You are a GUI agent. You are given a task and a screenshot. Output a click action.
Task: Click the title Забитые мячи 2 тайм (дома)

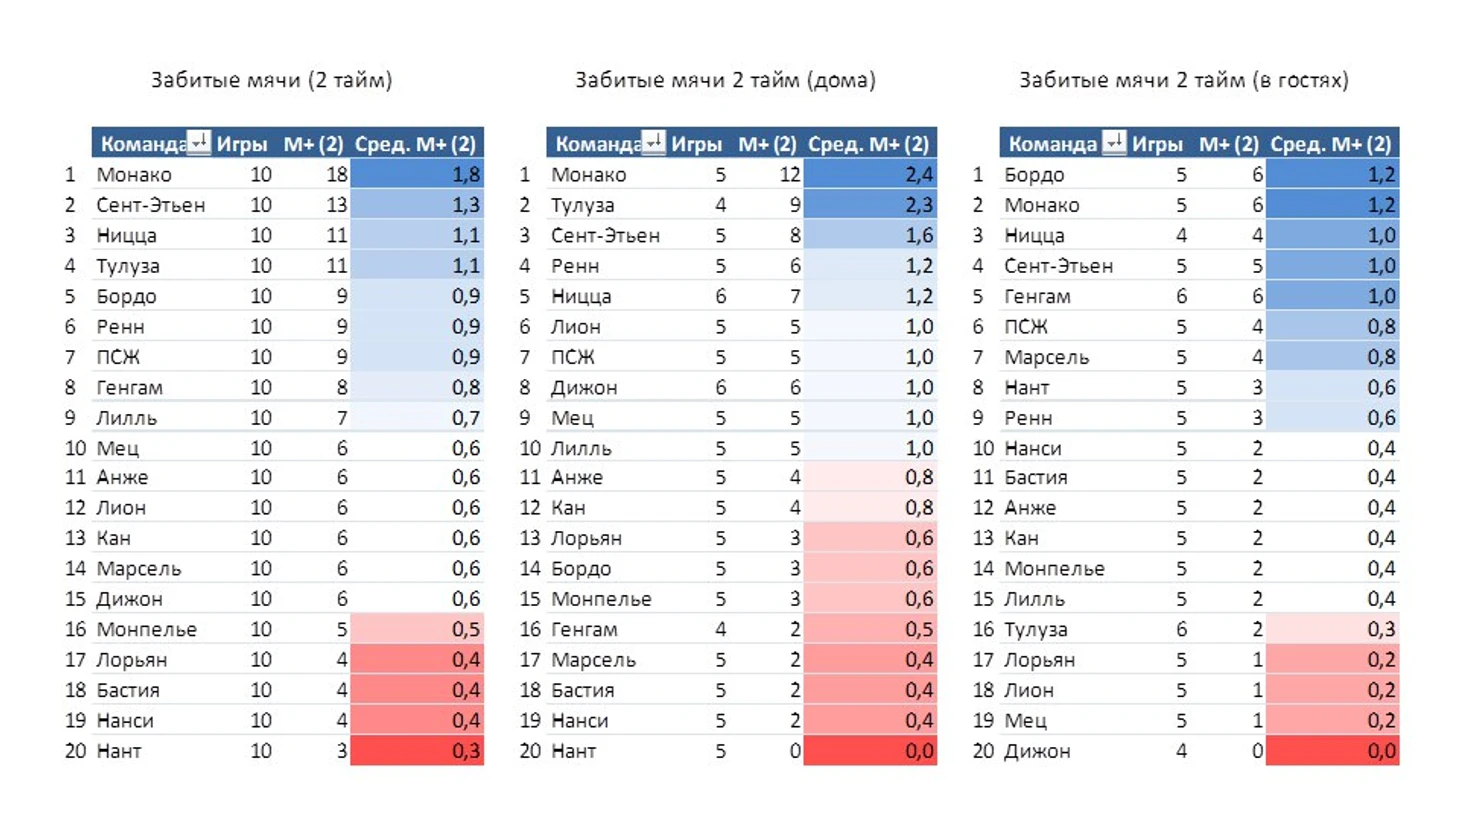725,80
